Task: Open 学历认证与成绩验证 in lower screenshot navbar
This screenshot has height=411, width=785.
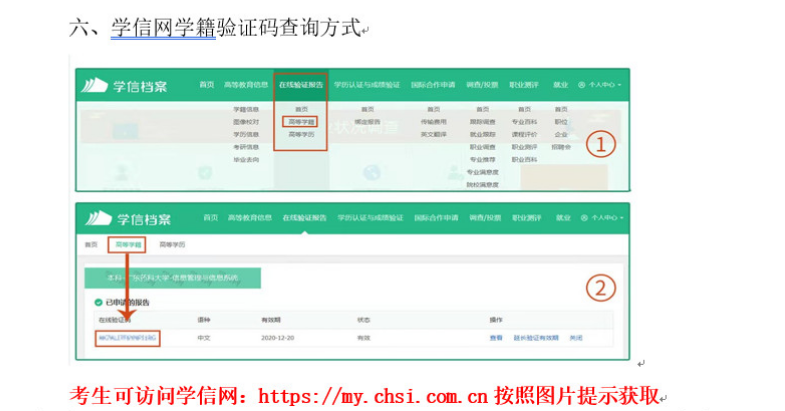Action: (x=370, y=218)
